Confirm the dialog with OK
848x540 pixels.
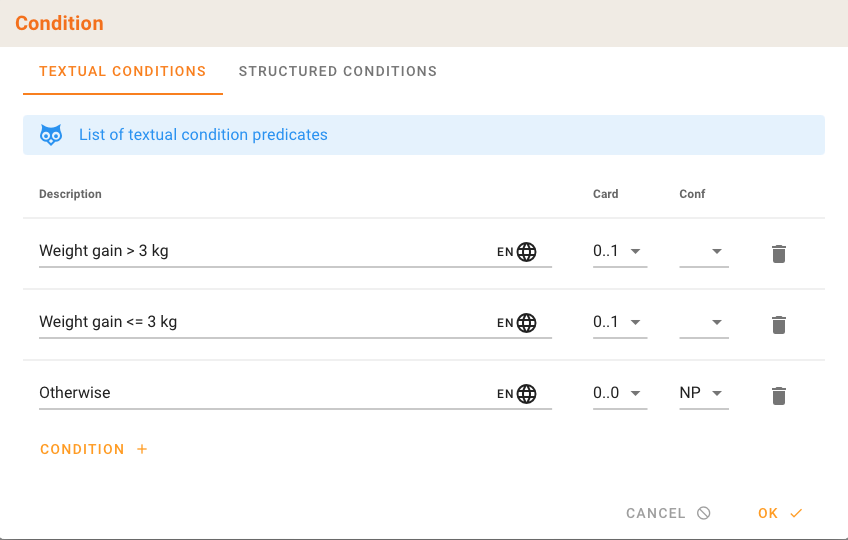tap(780, 513)
